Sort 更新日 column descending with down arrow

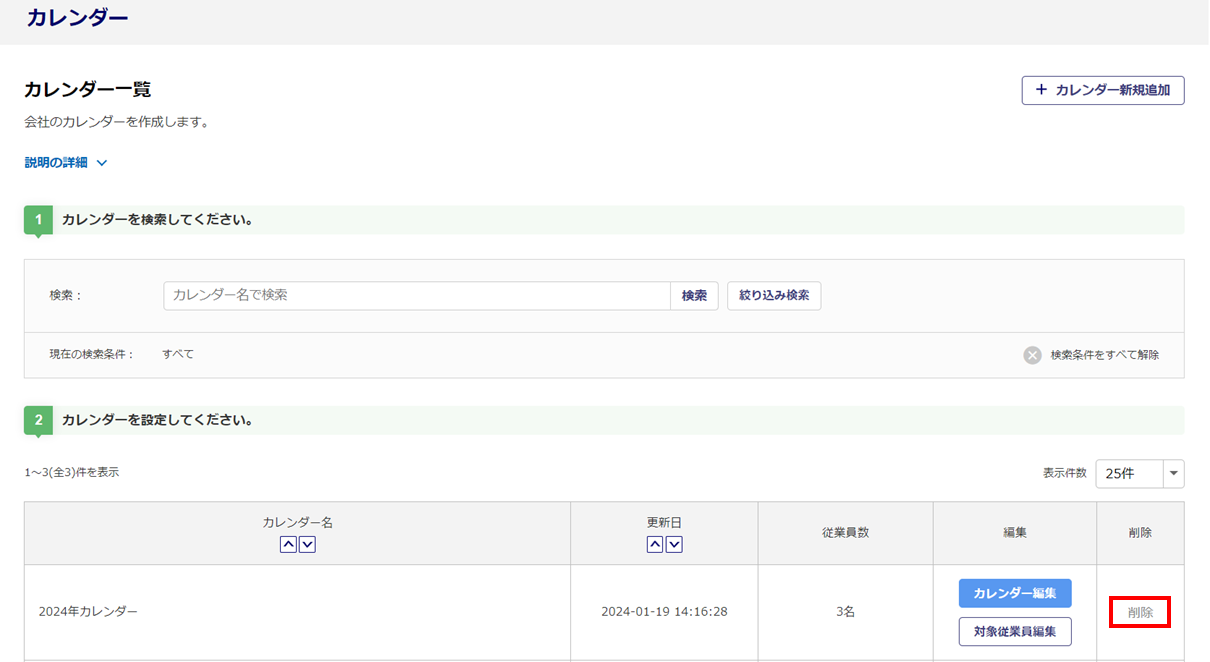tap(675, 544)
